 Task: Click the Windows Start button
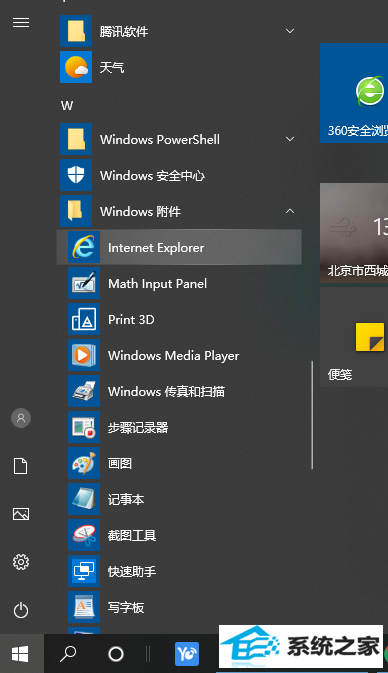pos(21,654)
